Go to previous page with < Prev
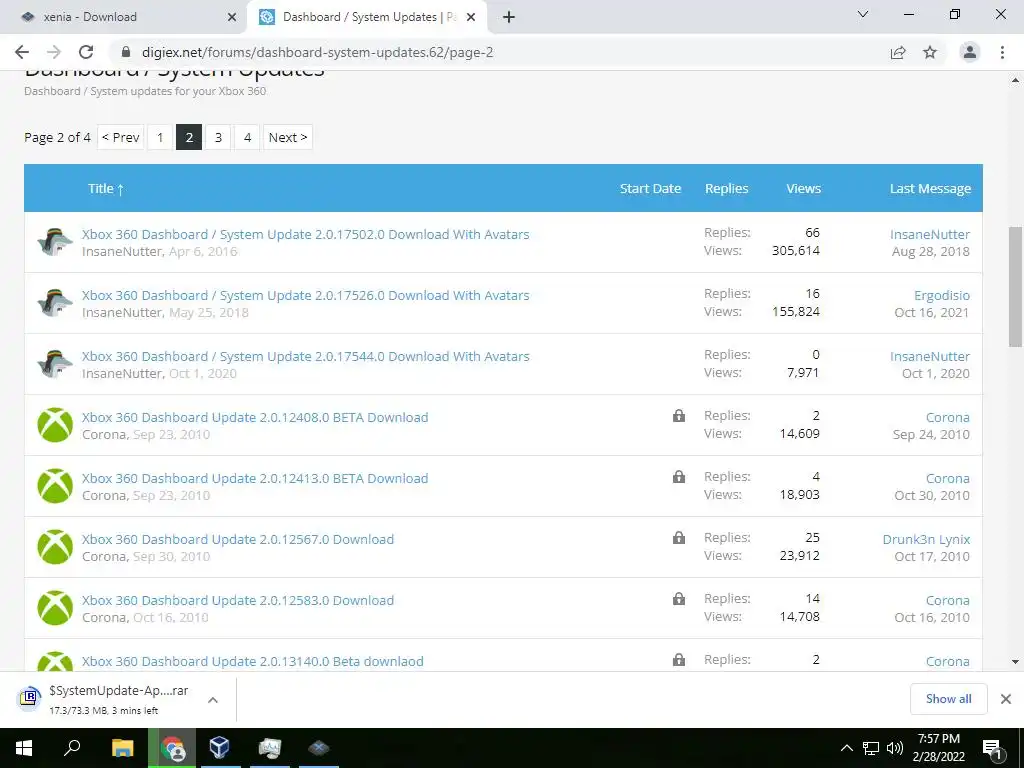This screenshot has height=768, width=1024. click(x=120, y=137)
